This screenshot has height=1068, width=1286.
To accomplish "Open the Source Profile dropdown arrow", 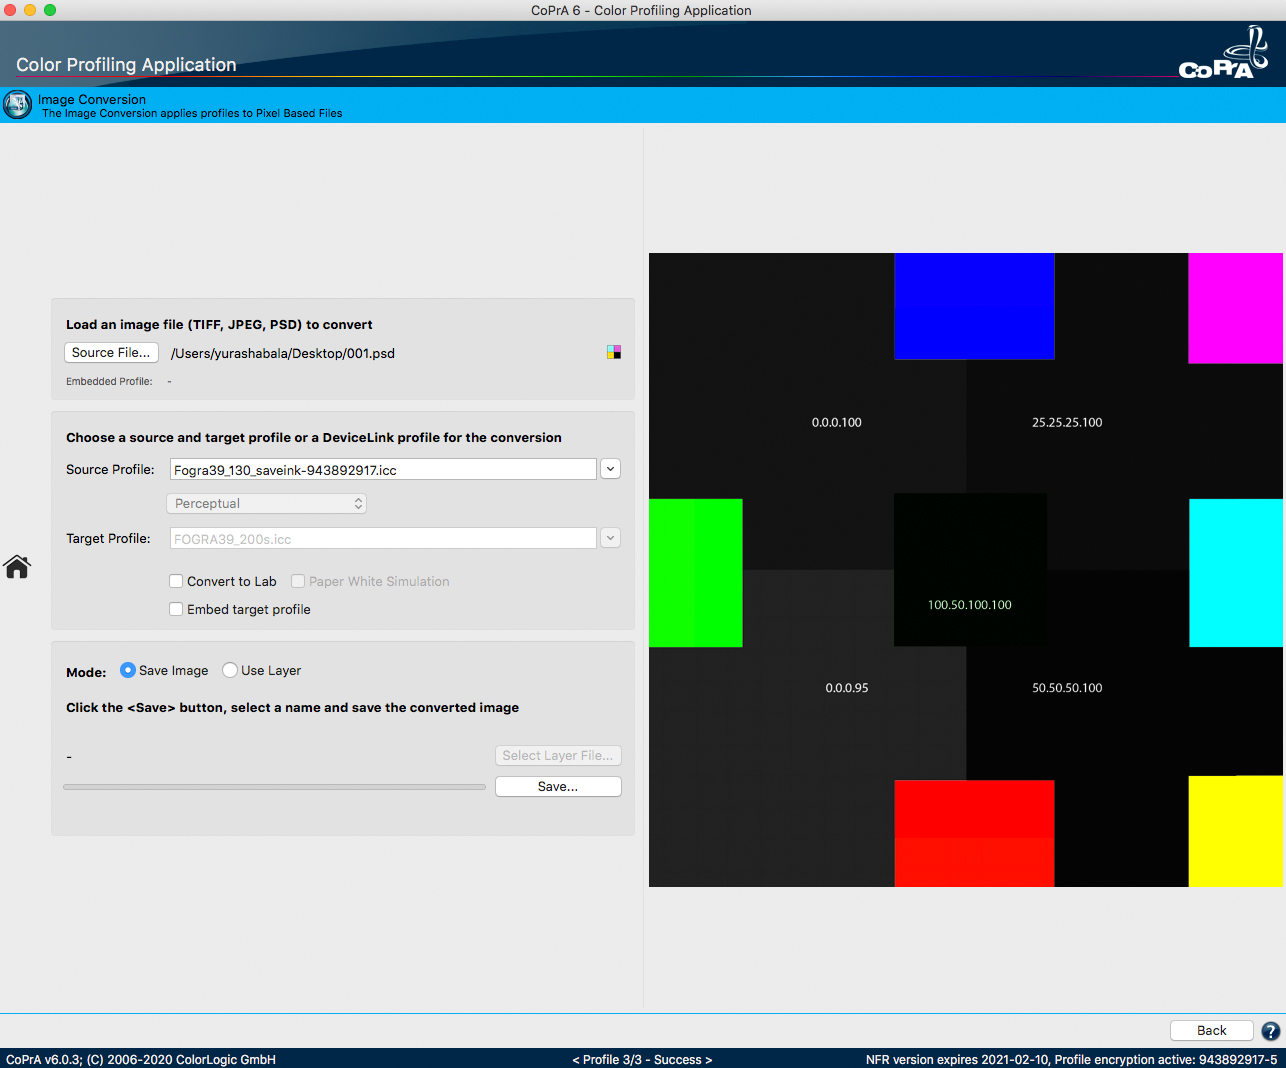I will coord(610,469).
